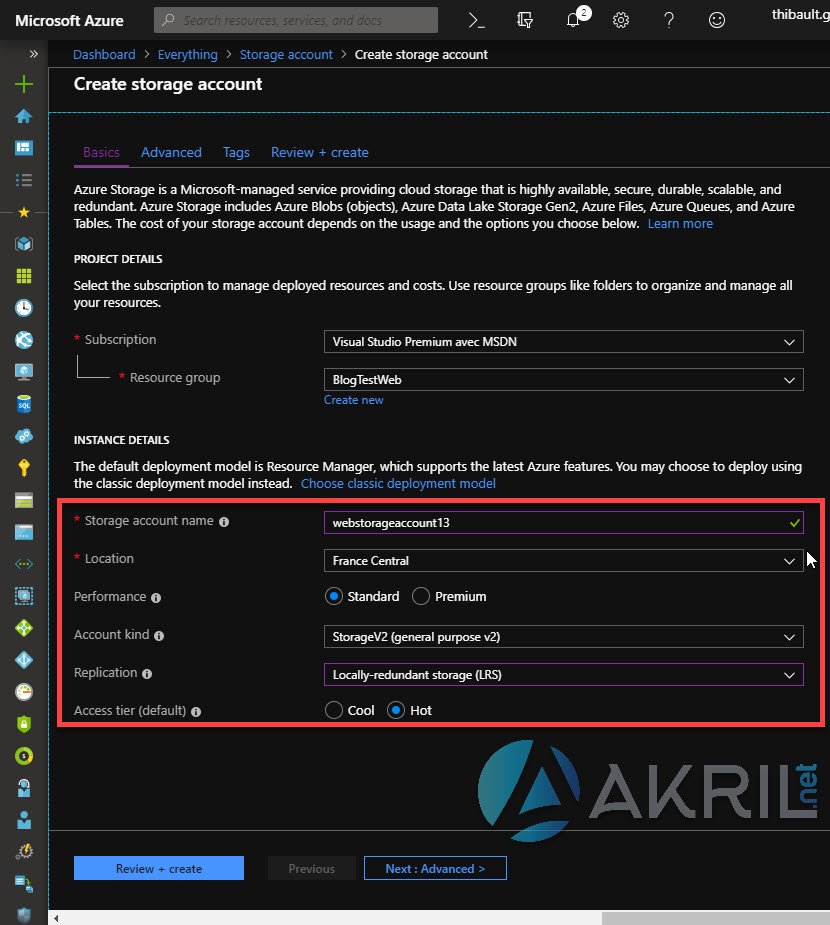The image size is (830, 925).
Task: Select Standard performance
Action: (334, 596)
